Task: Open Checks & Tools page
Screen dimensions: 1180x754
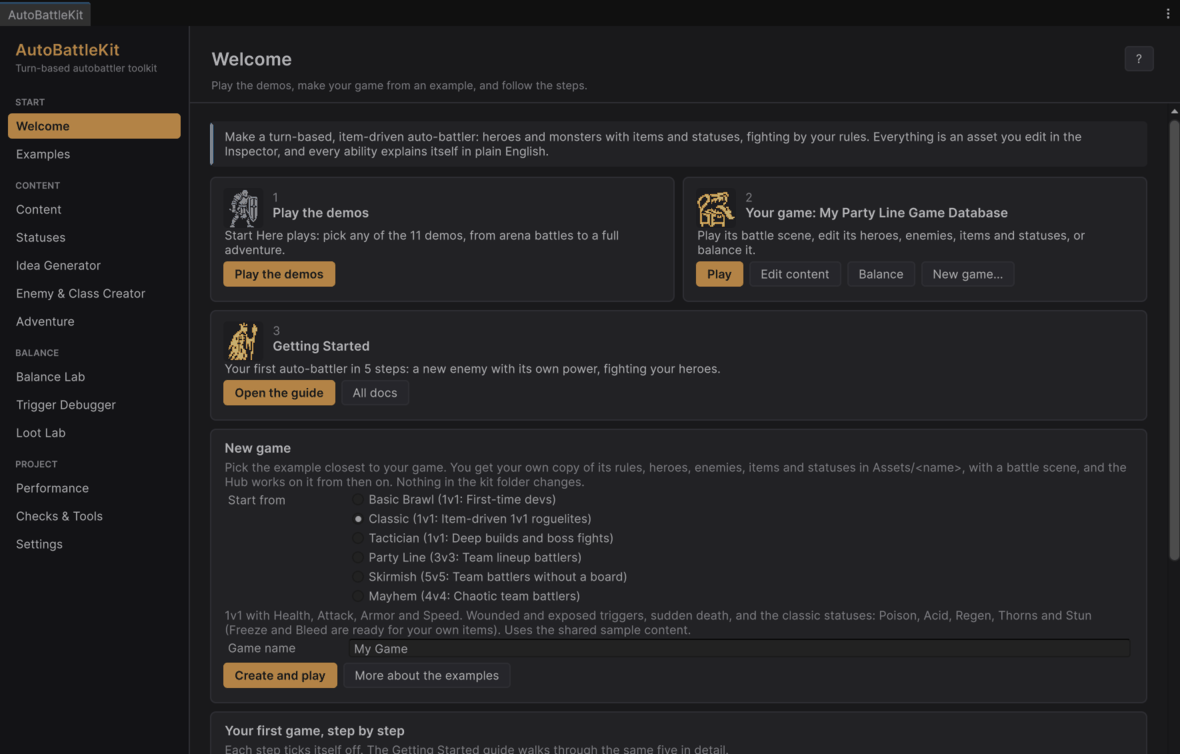Action: pyautogui.click(x=94, y=516)
